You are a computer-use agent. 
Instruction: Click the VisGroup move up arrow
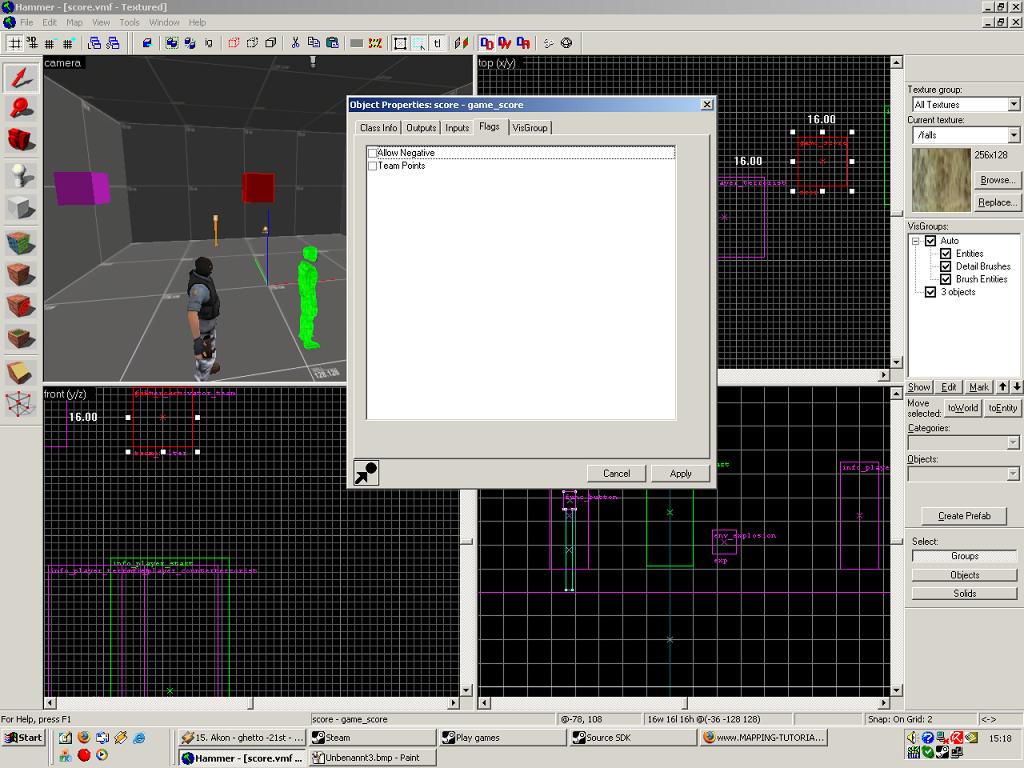[1002, 387]
